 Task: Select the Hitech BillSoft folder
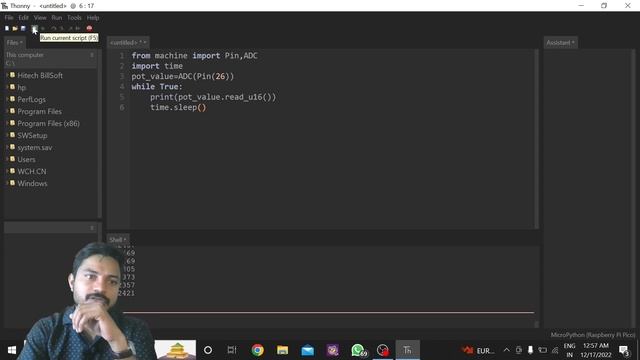[x=40, y=76]
